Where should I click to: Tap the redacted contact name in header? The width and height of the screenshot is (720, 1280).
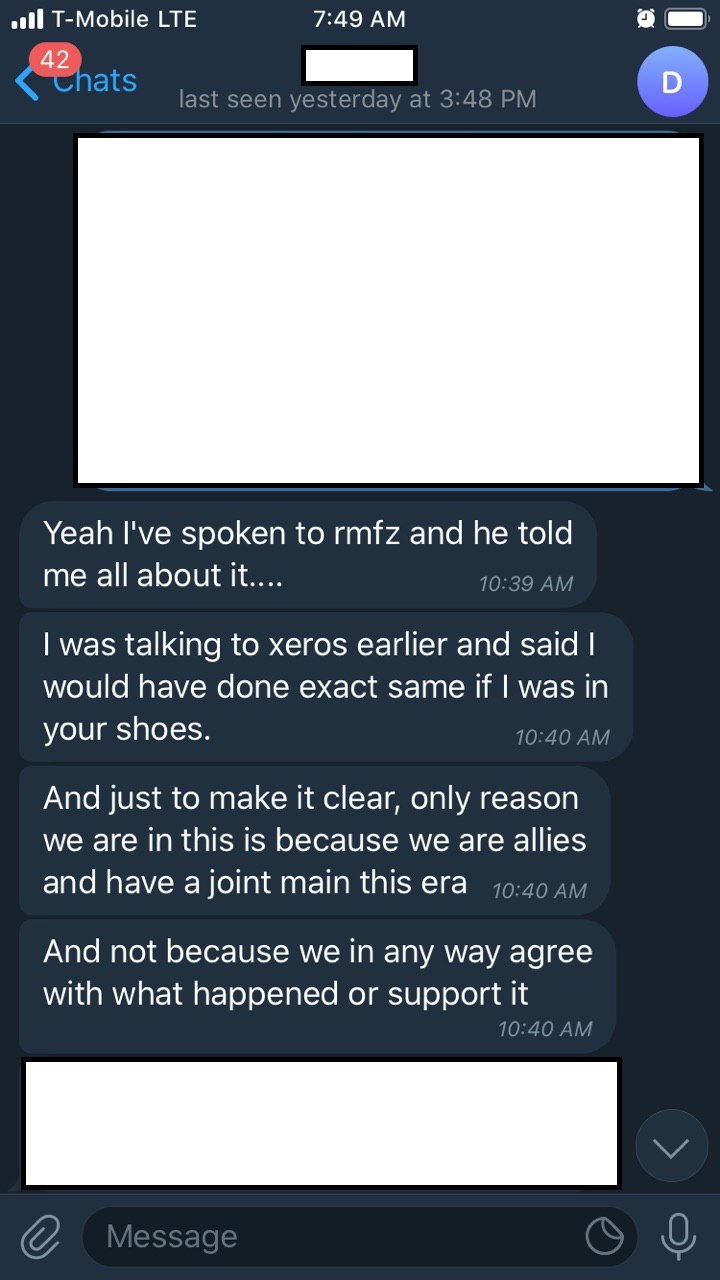359,65
